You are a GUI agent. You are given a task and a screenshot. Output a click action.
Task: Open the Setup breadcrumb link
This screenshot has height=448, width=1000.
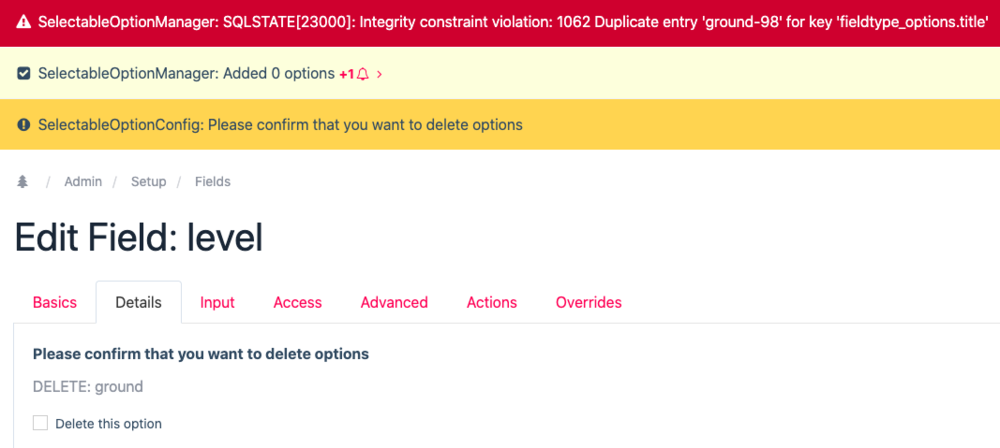pos(148,181)
